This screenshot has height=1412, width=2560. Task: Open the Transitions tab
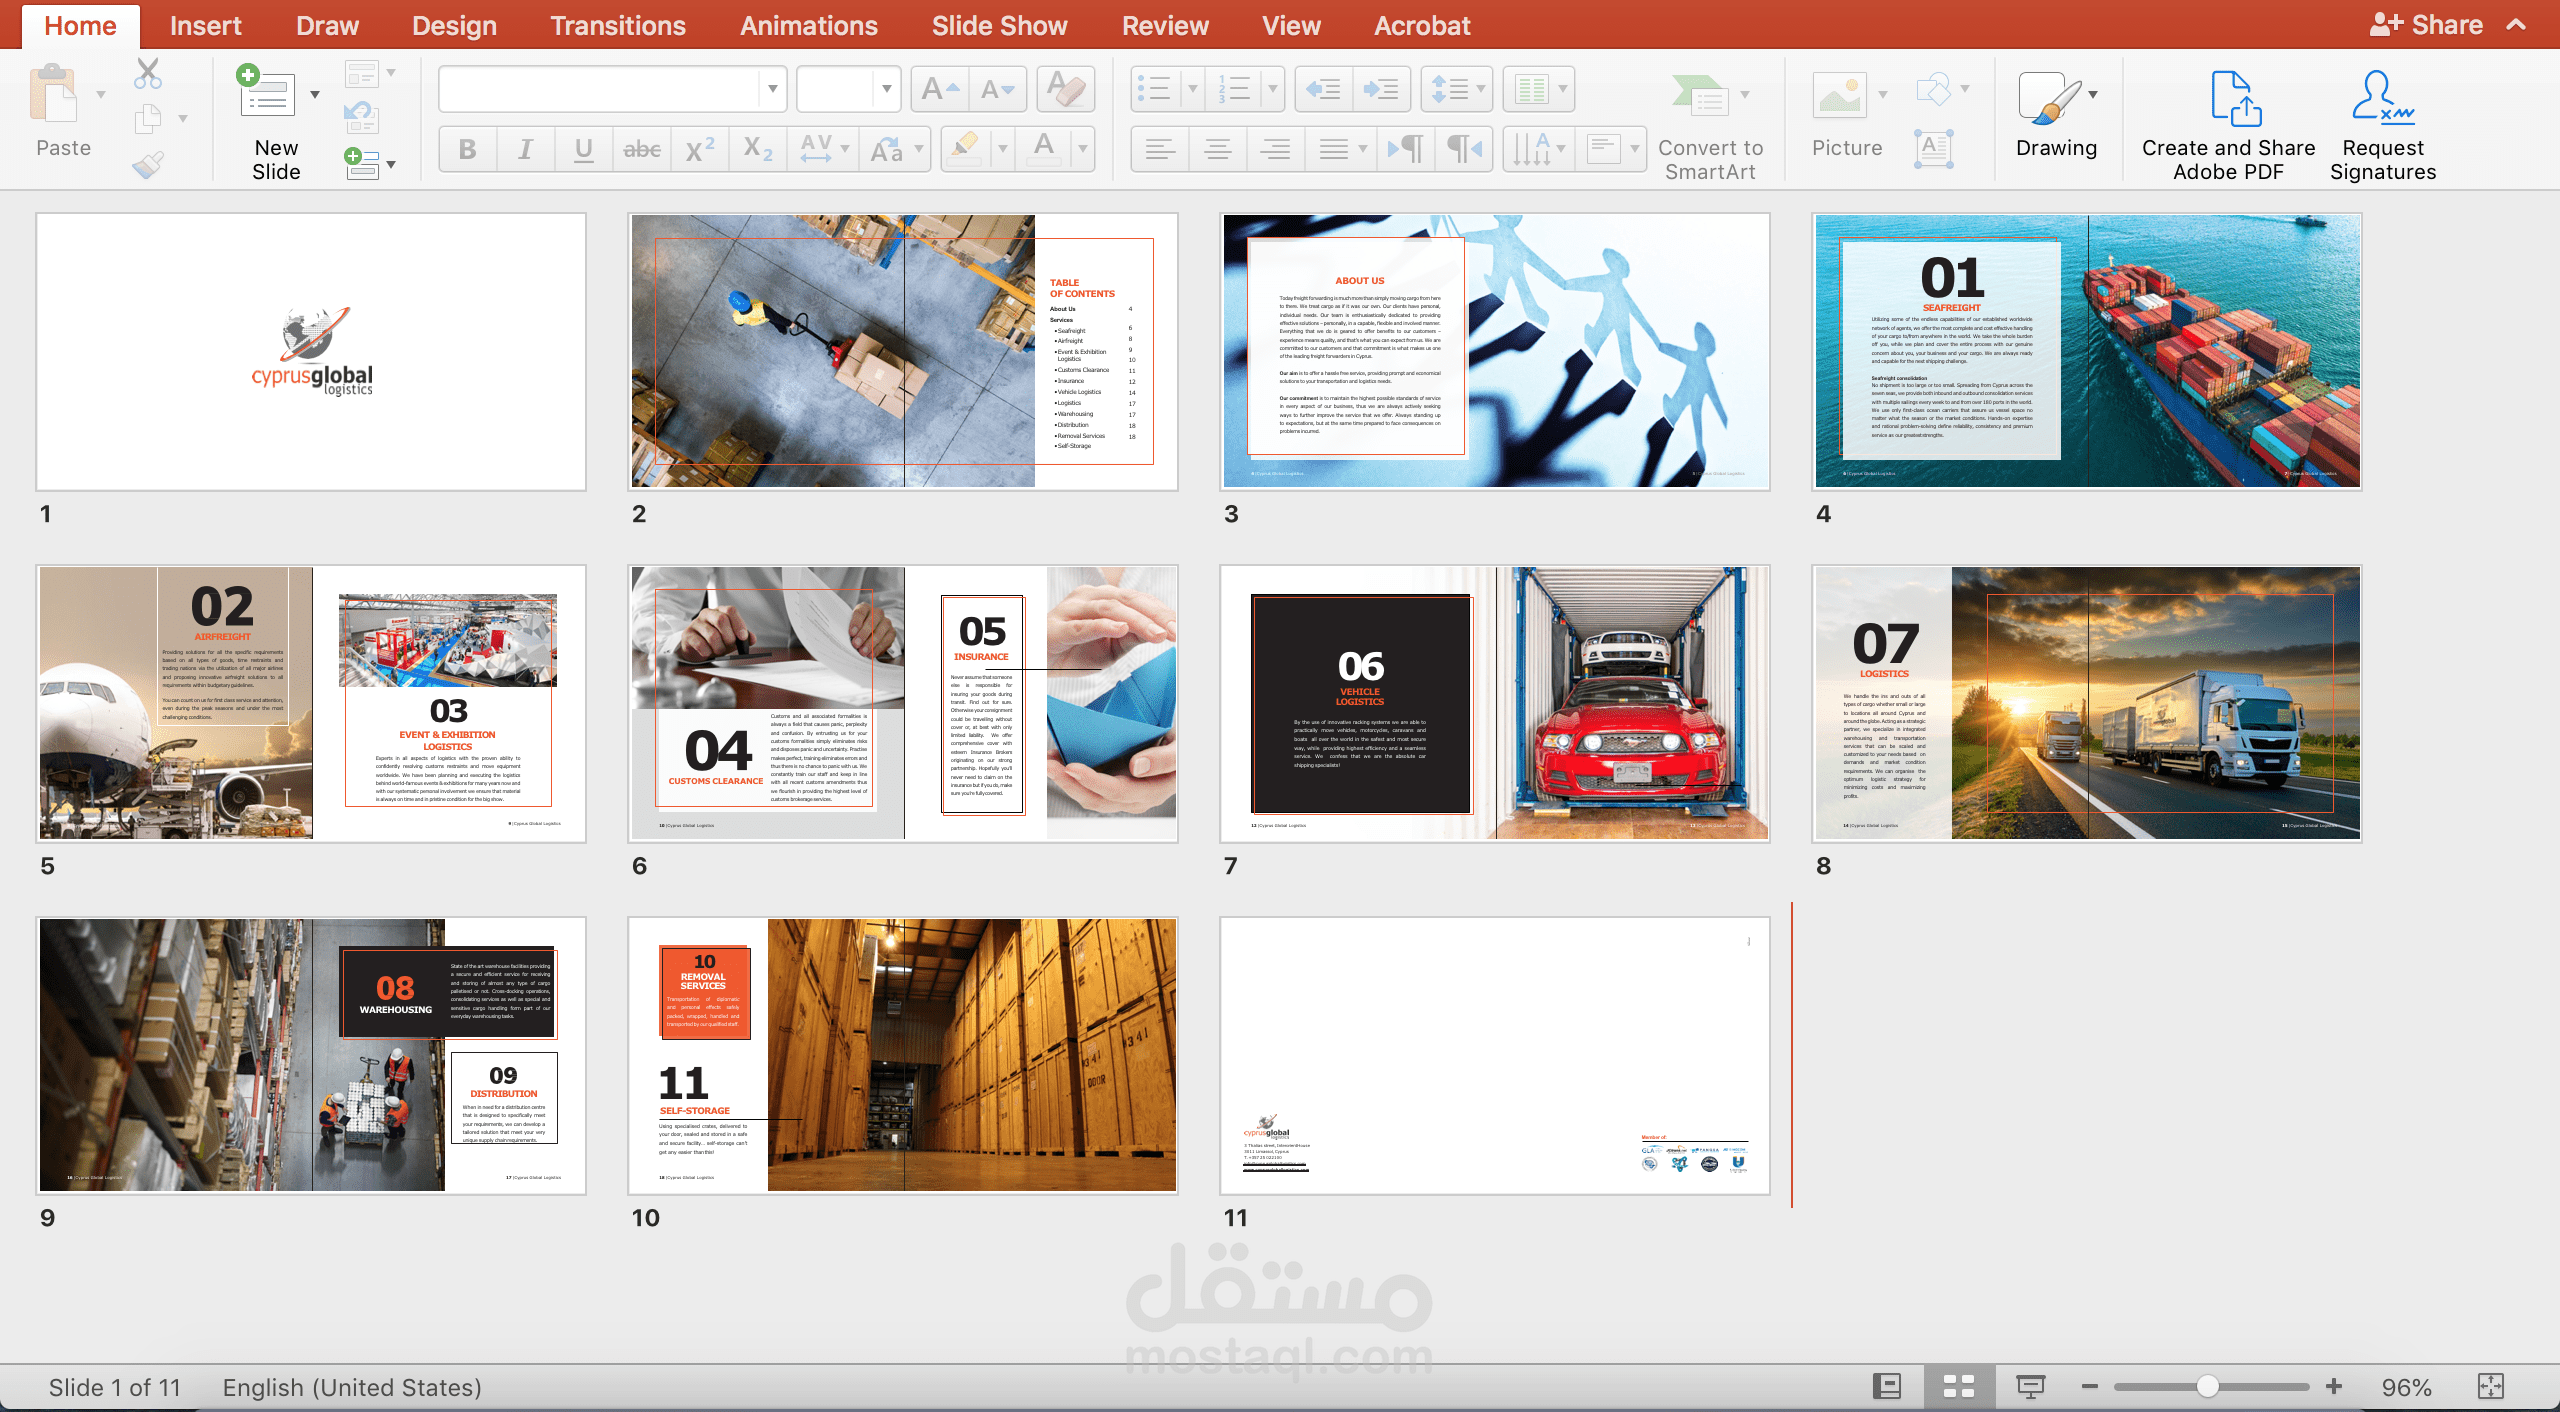(x=618, y=26)
